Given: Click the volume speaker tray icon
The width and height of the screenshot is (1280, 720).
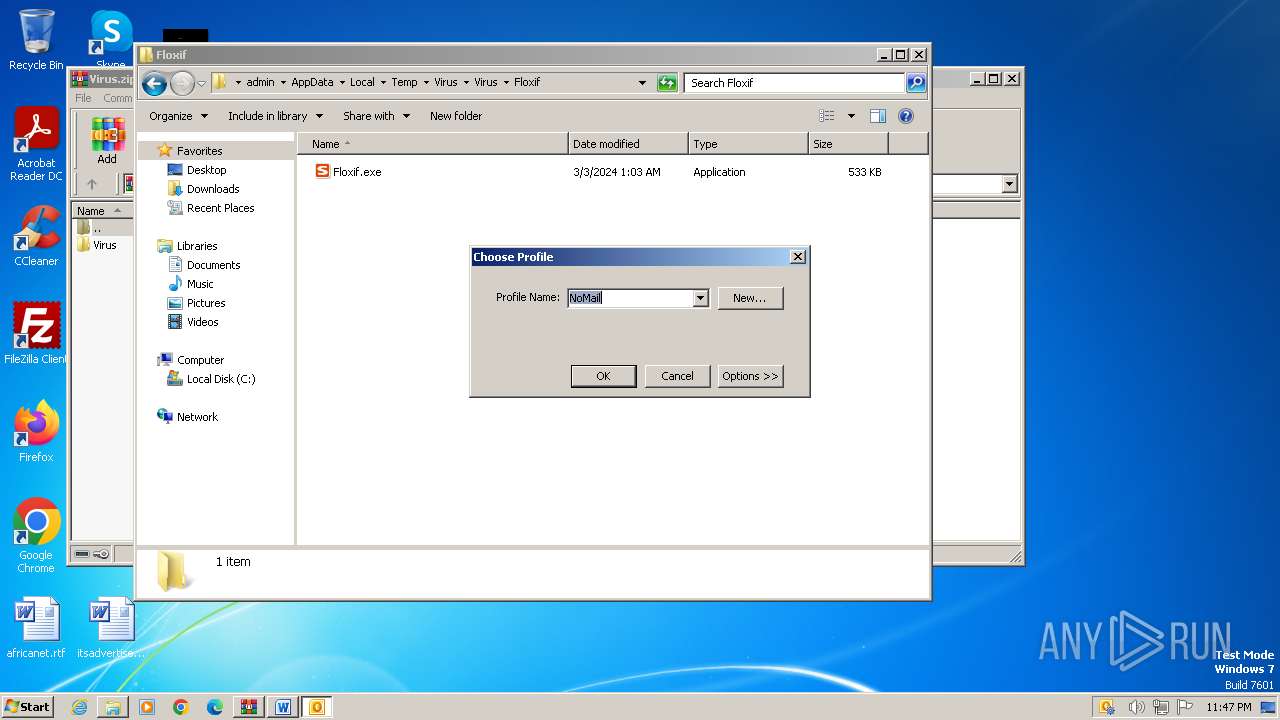Looking at the screenshot, I should coord(1135,707).
